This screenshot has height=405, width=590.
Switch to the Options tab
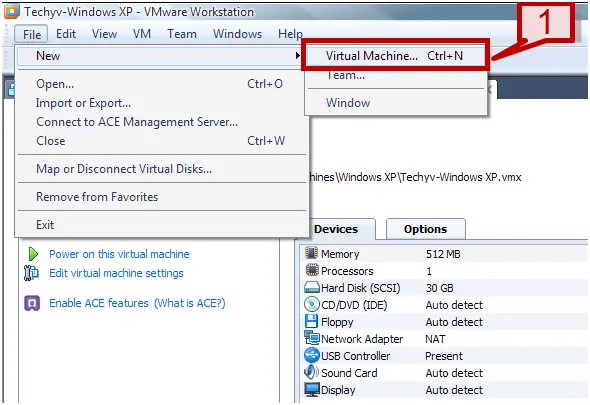tap(426, 229)
